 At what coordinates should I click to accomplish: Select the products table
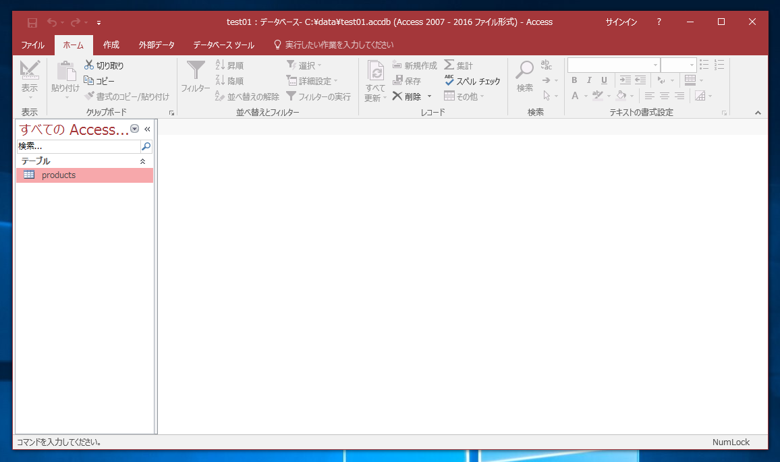[85, 175]
